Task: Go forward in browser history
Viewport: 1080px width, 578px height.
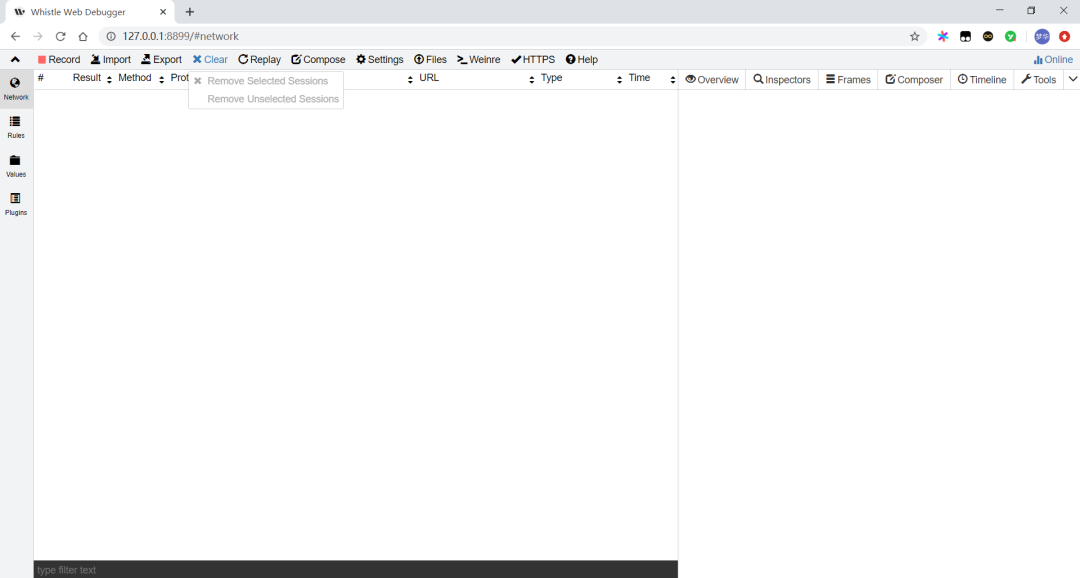Action: click(38, 37)
